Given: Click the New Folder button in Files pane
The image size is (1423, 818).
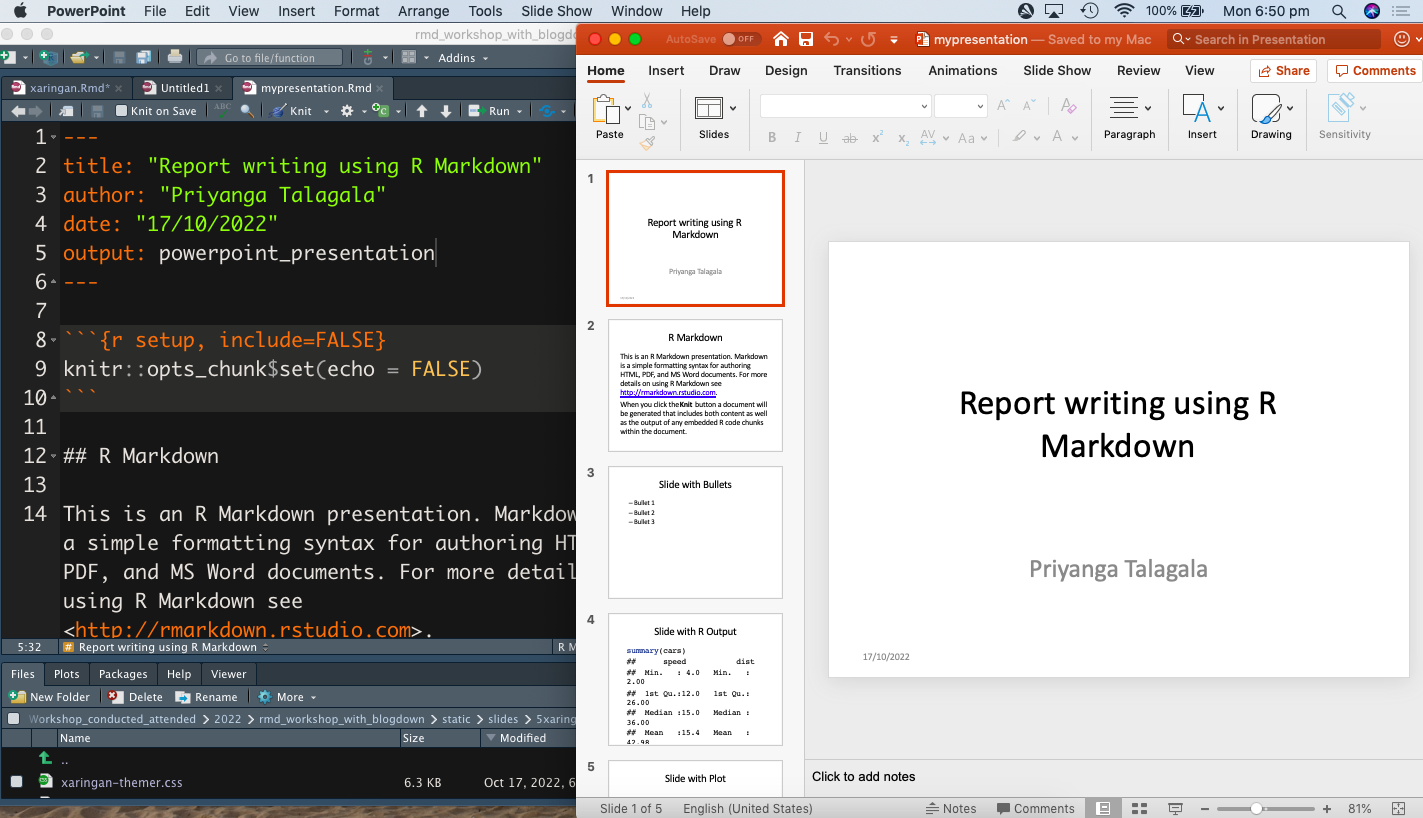Looking at the screenshot, I should click(50, 697).
